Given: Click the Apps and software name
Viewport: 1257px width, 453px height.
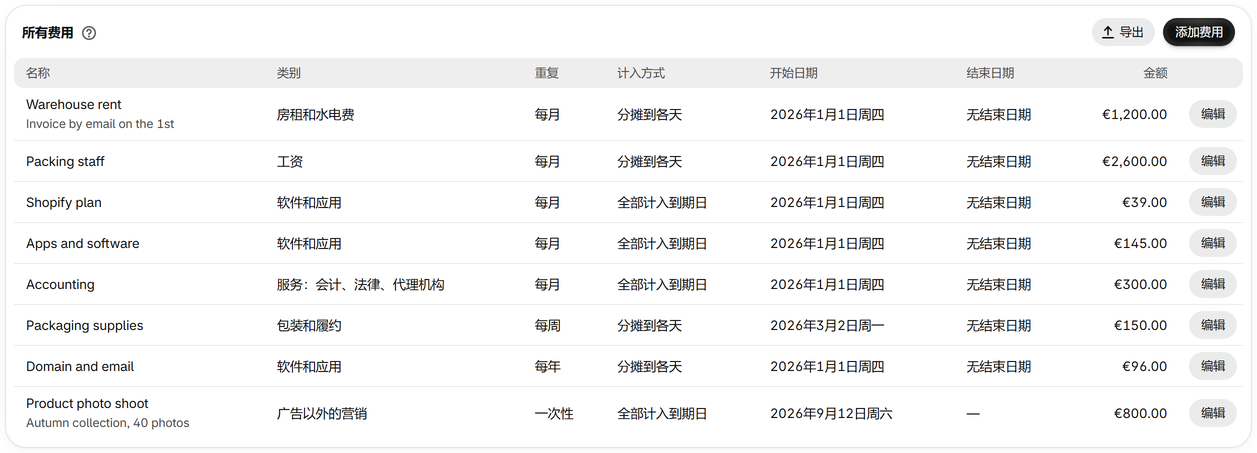Looking at the screenshot, I should 83,243.
